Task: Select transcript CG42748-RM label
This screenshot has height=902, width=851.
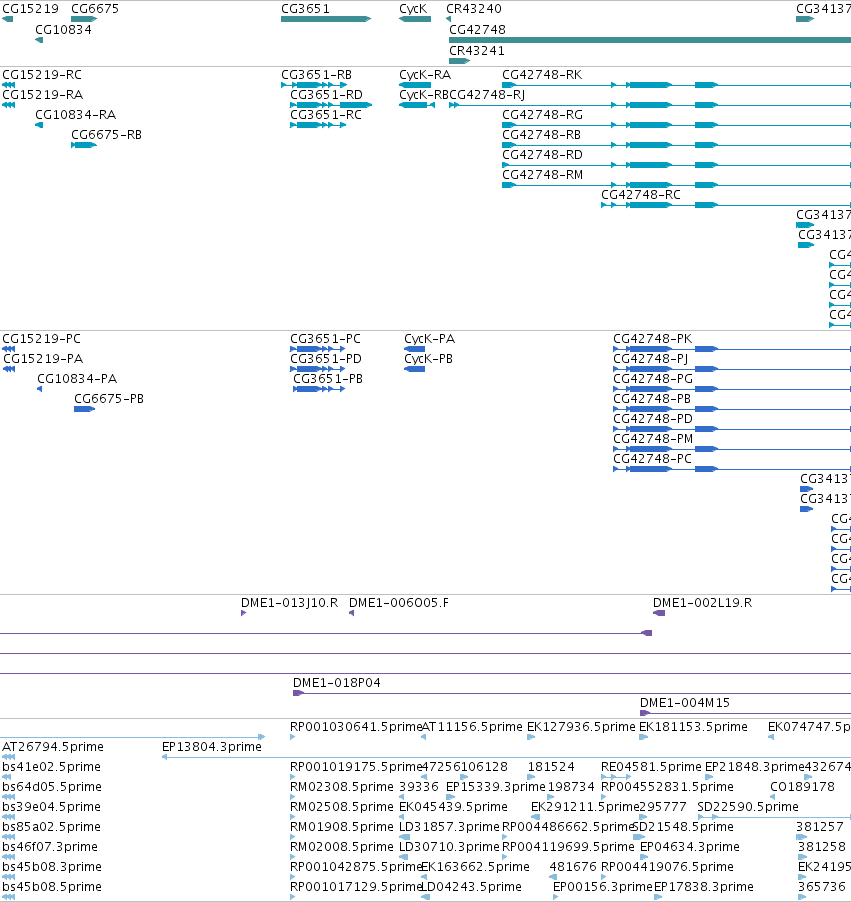Action: tap(543, 174)
